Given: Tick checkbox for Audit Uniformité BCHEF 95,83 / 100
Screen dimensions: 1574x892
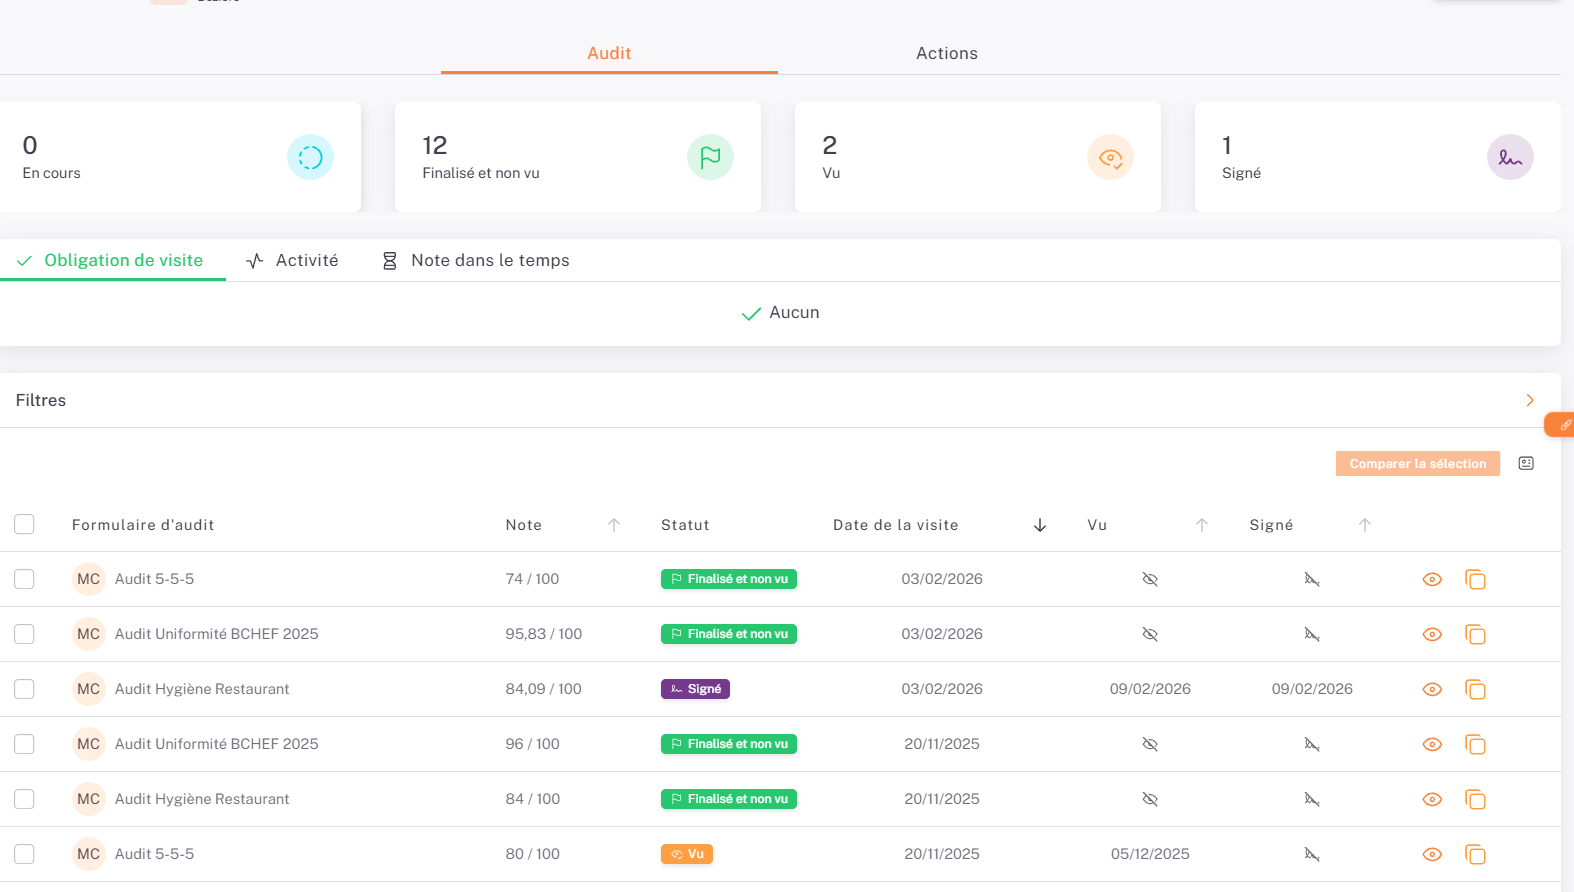Looking at the screenshot, I should point(24,634).
